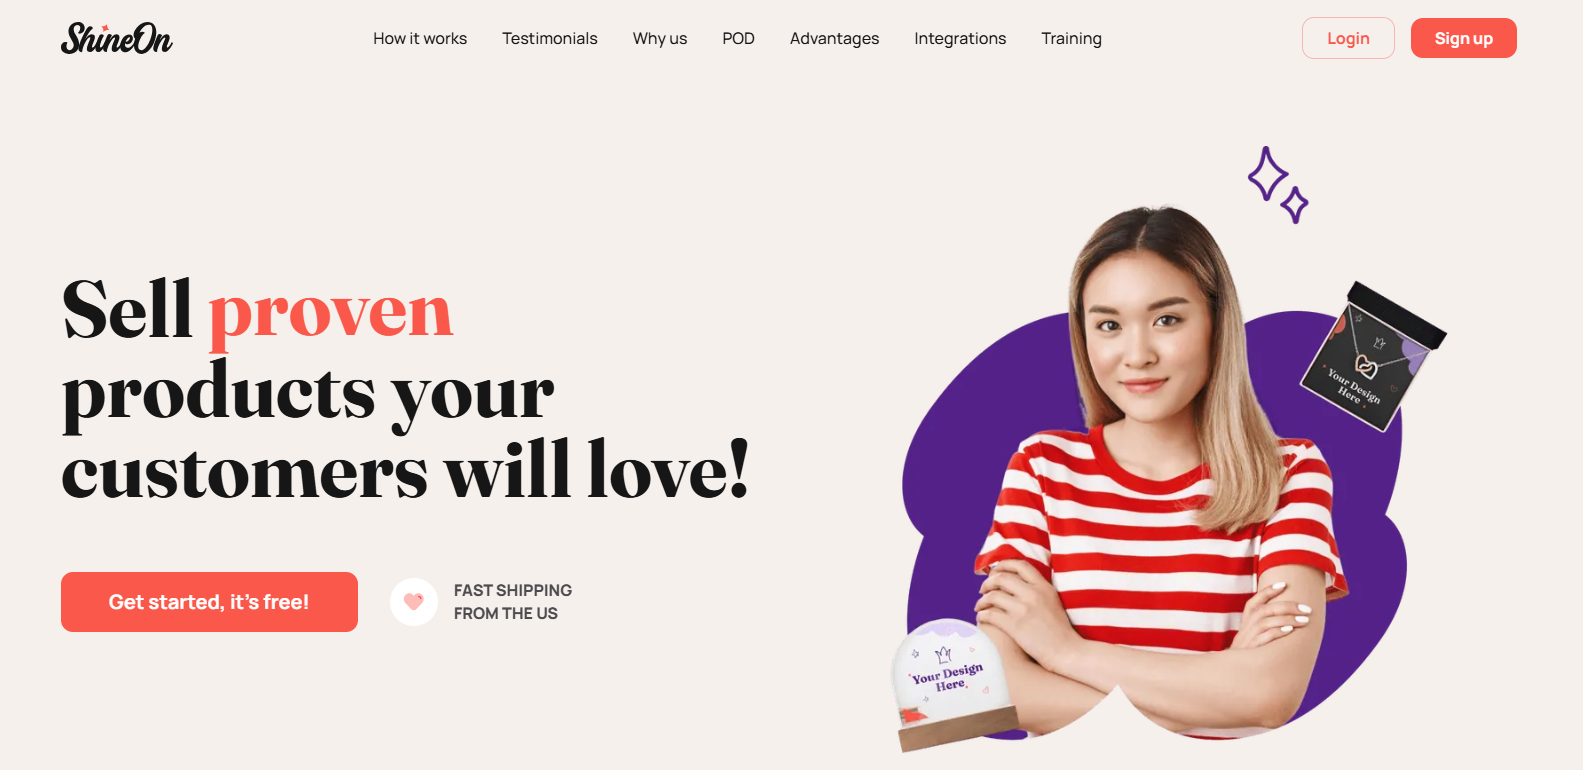1583x770 pixels.
Task: Click the Fast Shipping From The US text
Action: click(513, 602)
